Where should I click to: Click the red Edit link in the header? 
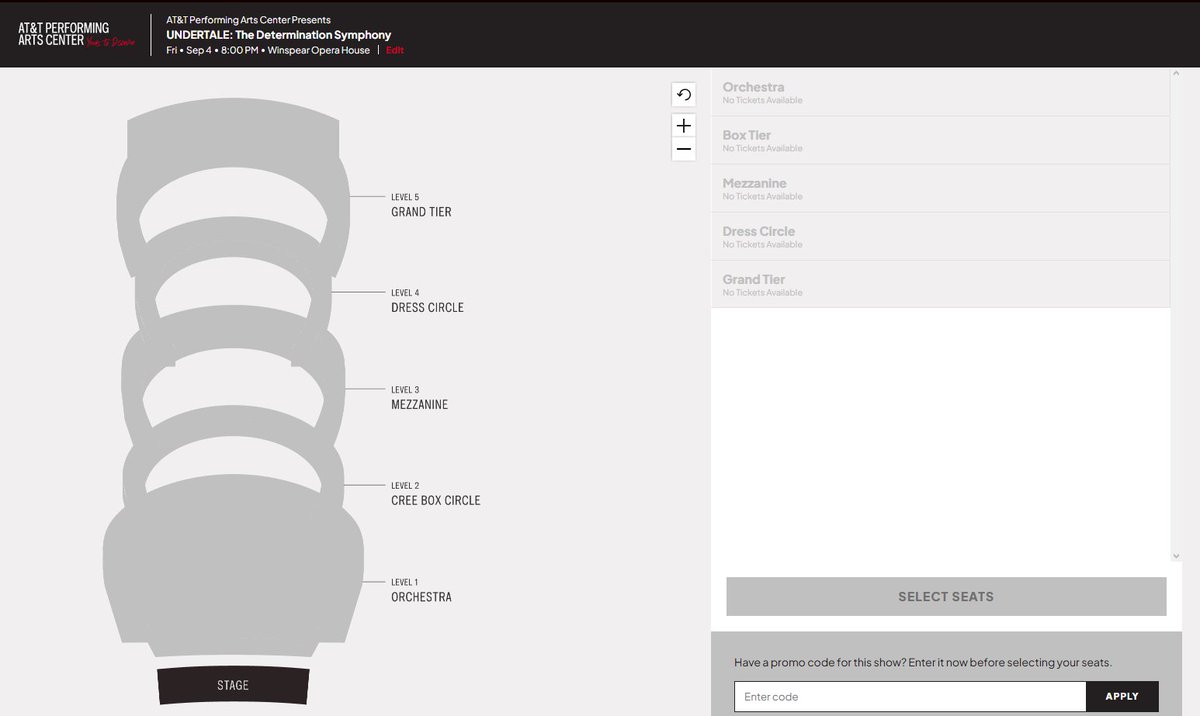395,50
